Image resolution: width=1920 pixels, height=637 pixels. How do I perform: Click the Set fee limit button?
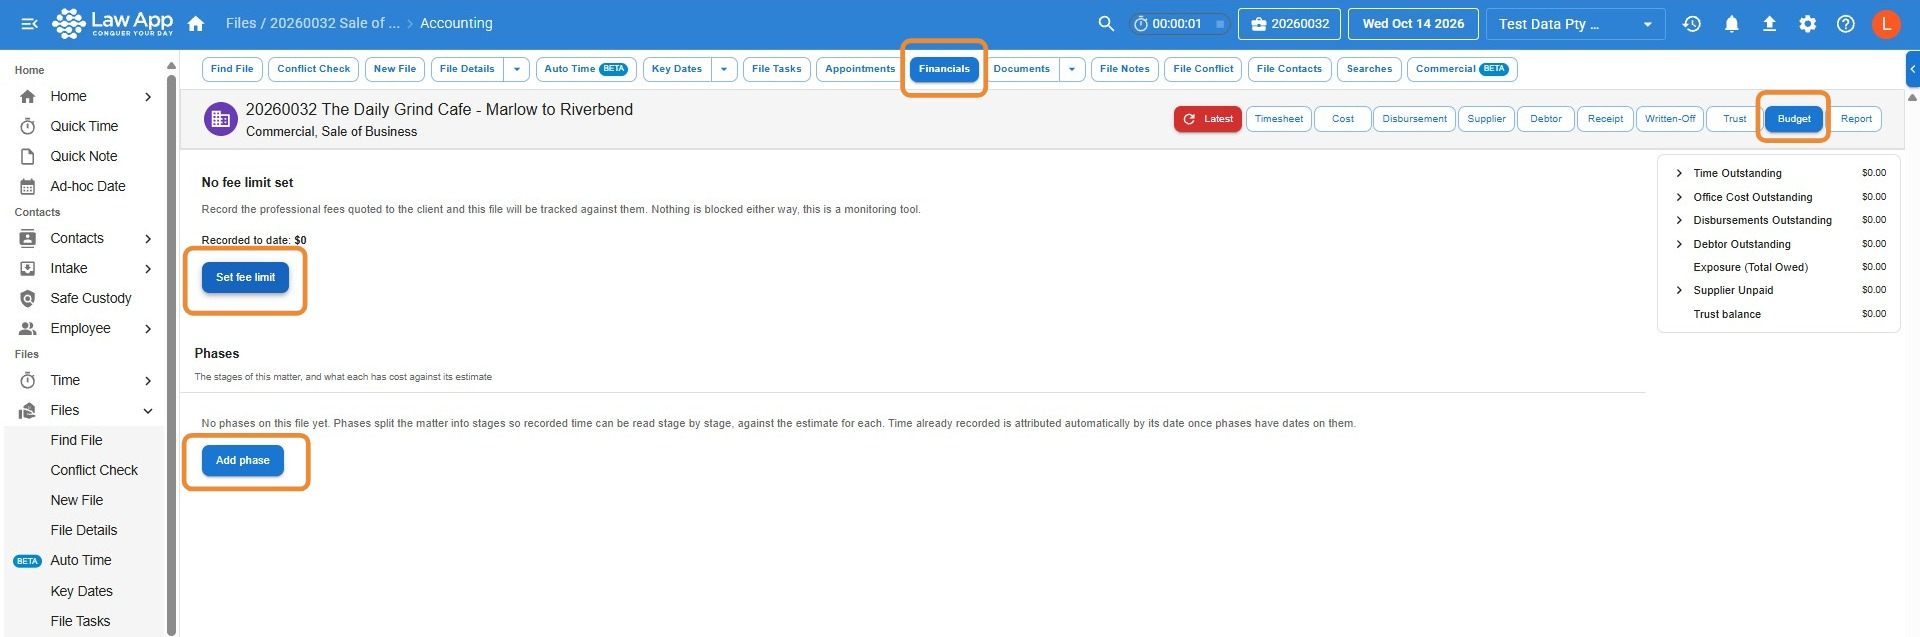[245, 277]
